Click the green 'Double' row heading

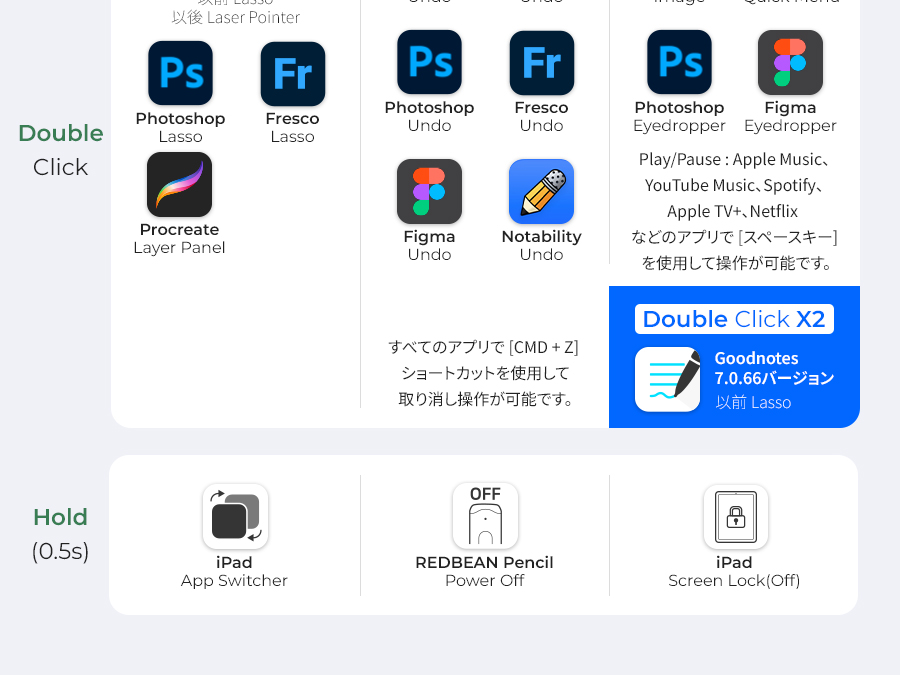(x=61, y=133)
